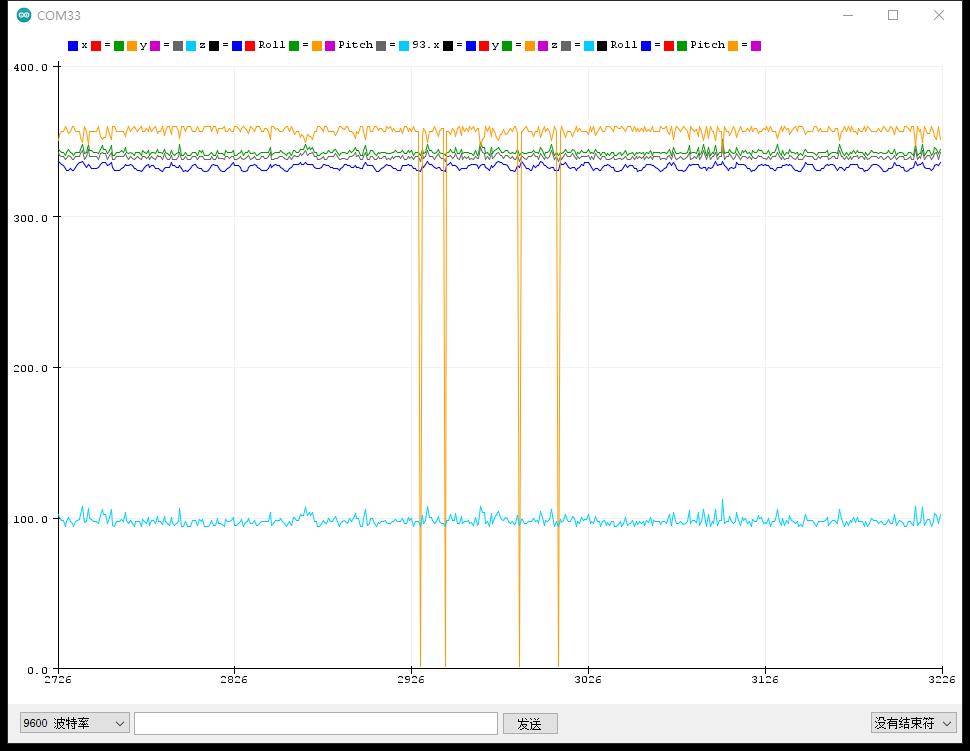This screenshot has width=970, height=751.
Task: Click the red legend swatch labeled y
Action: (x=484, y=46)
